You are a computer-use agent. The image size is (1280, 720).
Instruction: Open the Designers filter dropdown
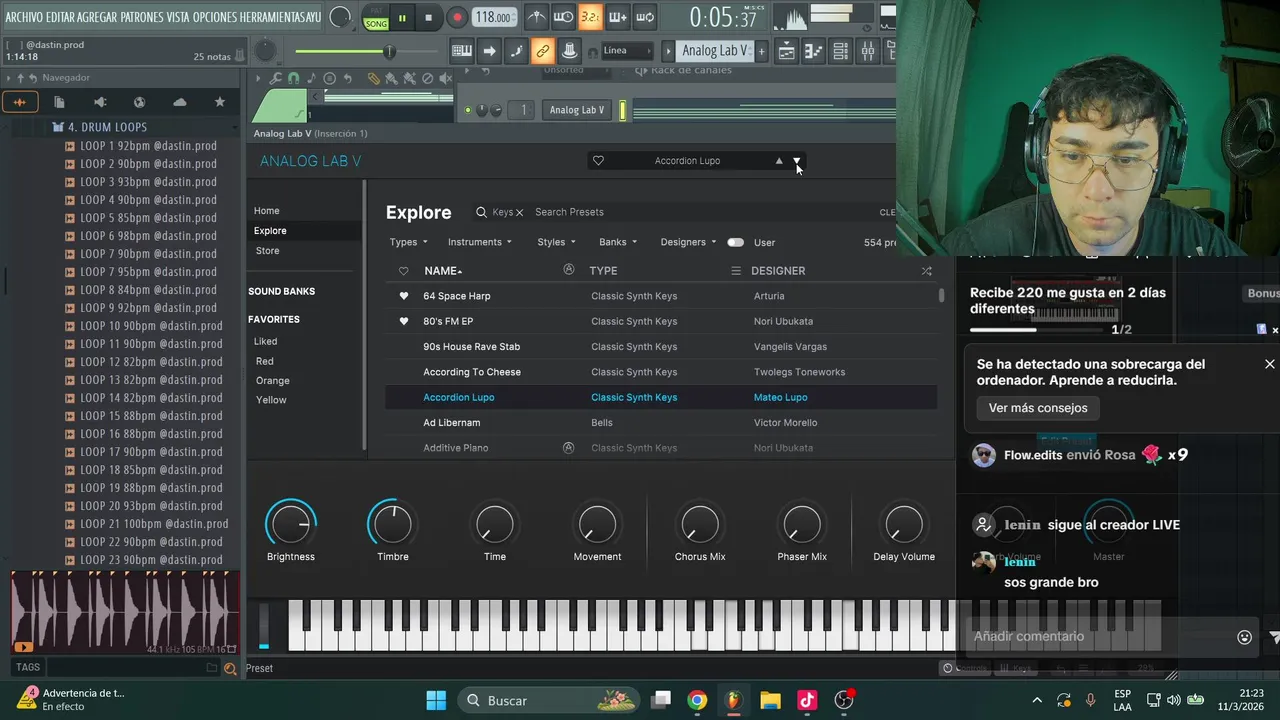[x=689, y=242]
